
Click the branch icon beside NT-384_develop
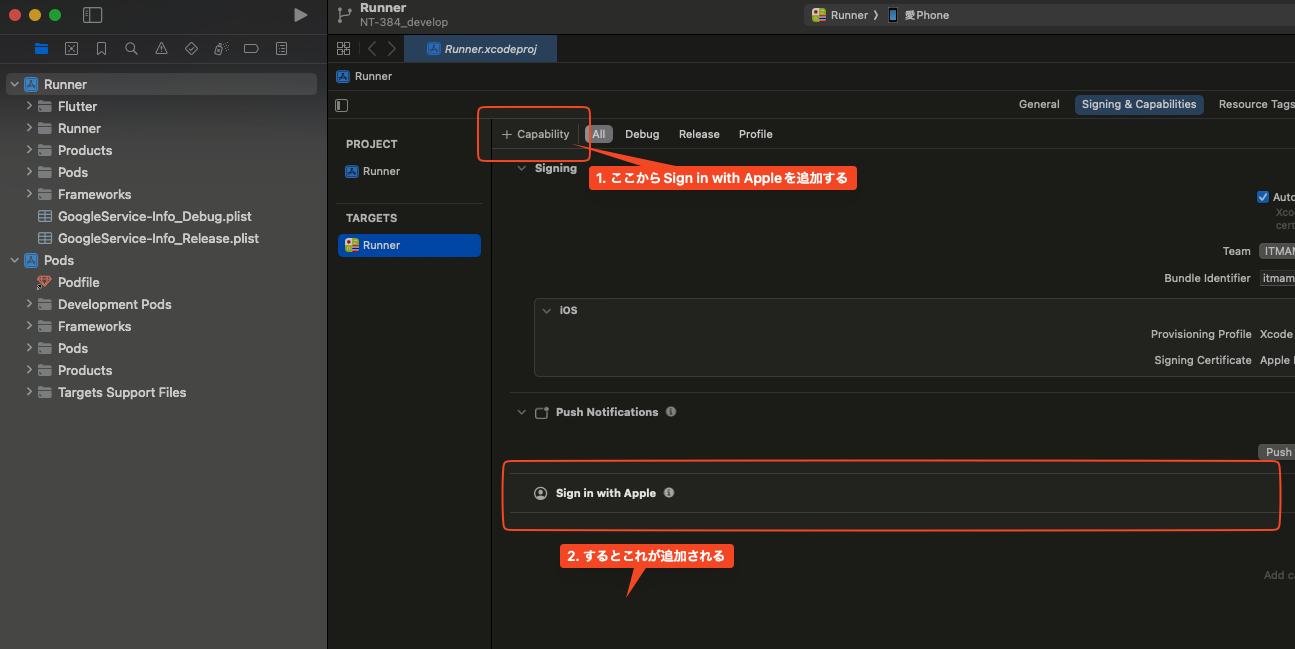coord(344,15)
